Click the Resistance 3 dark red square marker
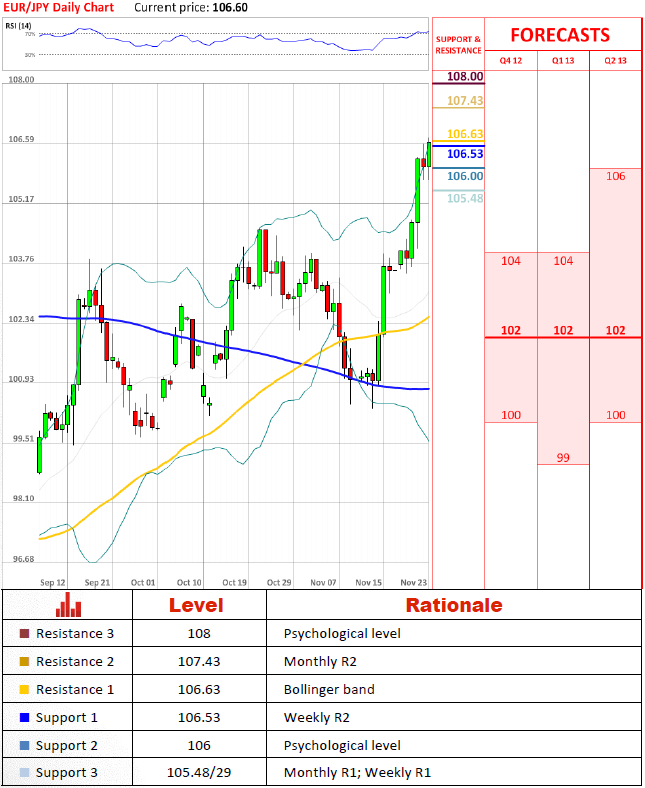Screen dimensions: 645x788 pyautogui.click(x=24, y=634)
